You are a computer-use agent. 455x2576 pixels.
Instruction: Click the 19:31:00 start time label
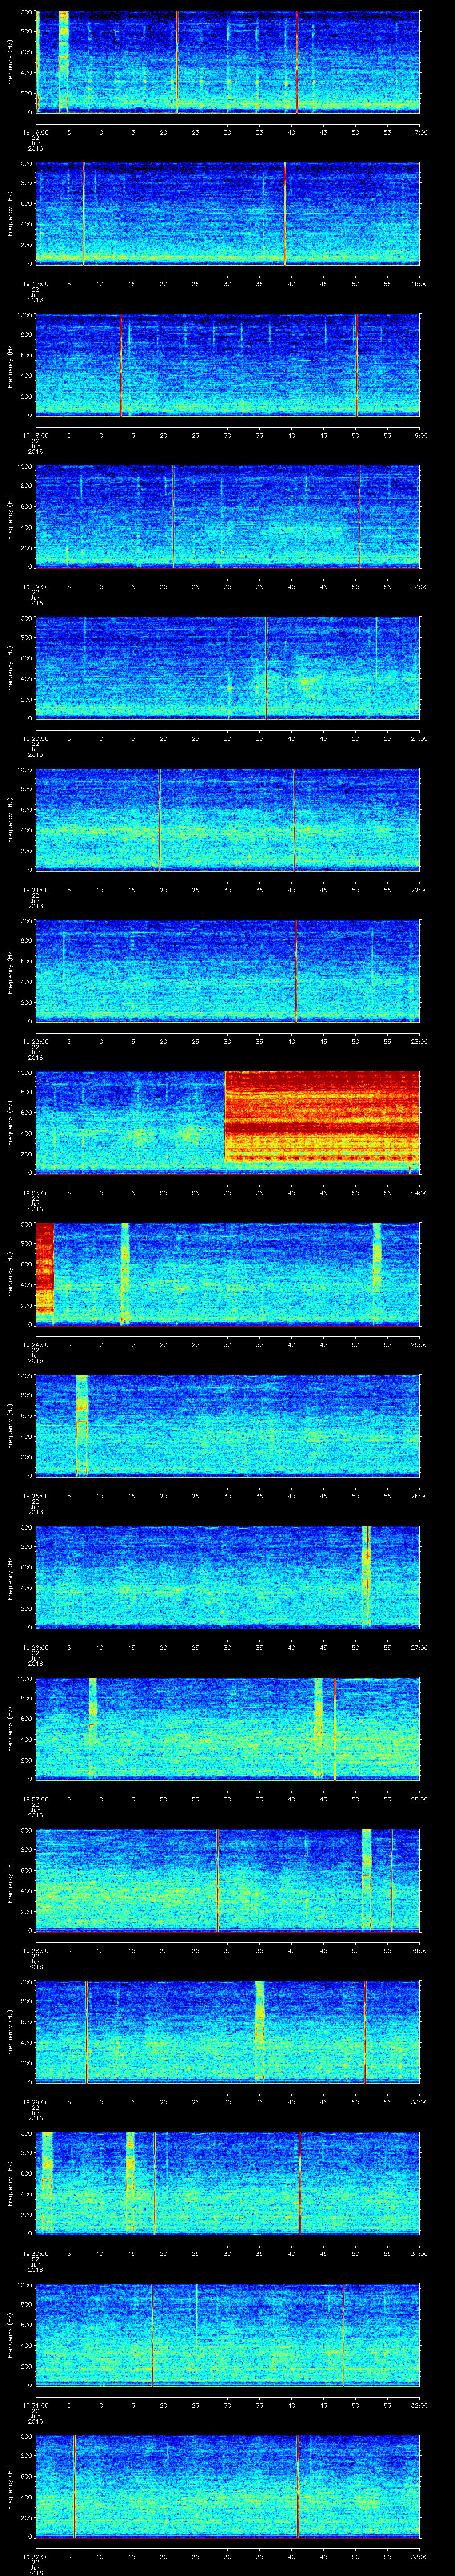point(36,2405)
